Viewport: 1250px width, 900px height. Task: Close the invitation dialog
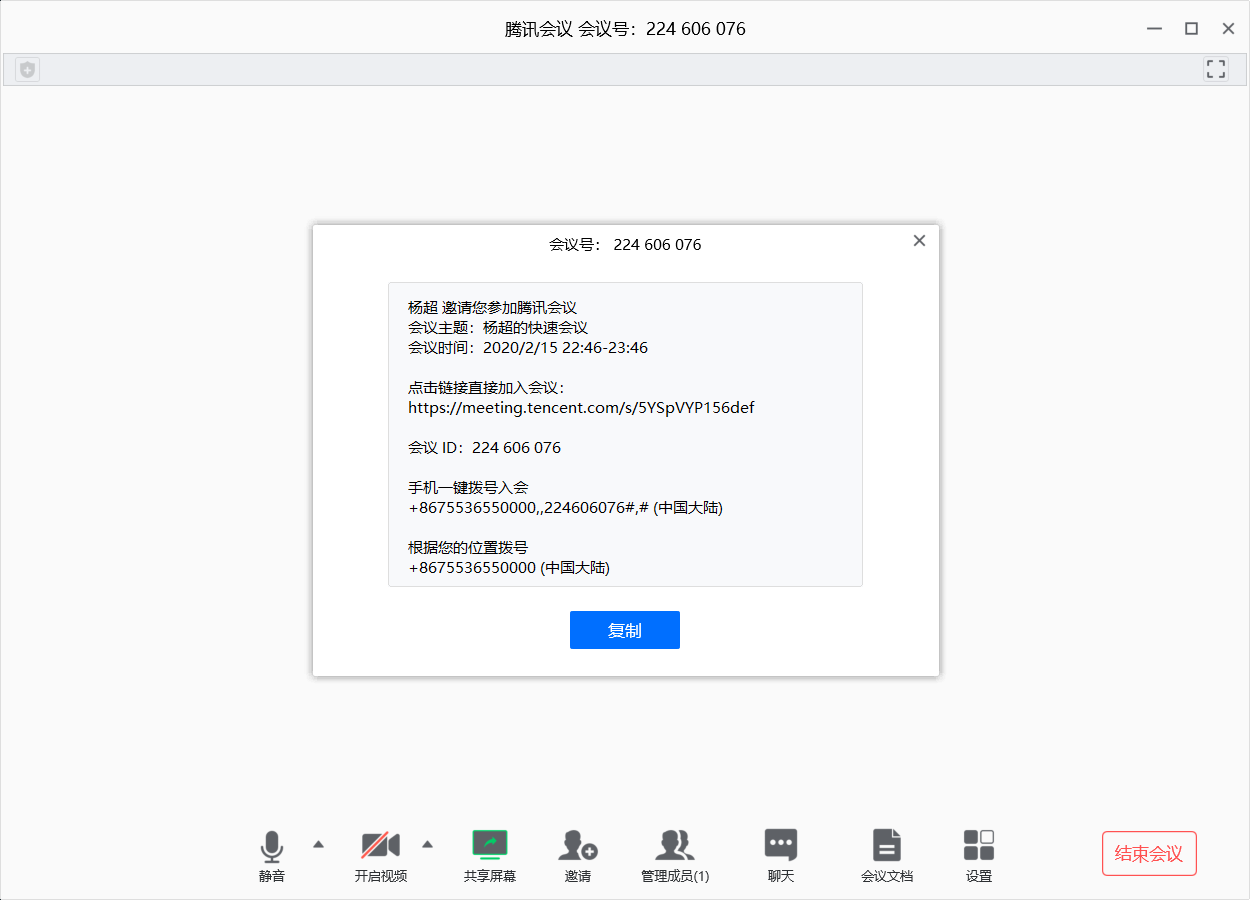pyautogui.click(x=920, y=241)
